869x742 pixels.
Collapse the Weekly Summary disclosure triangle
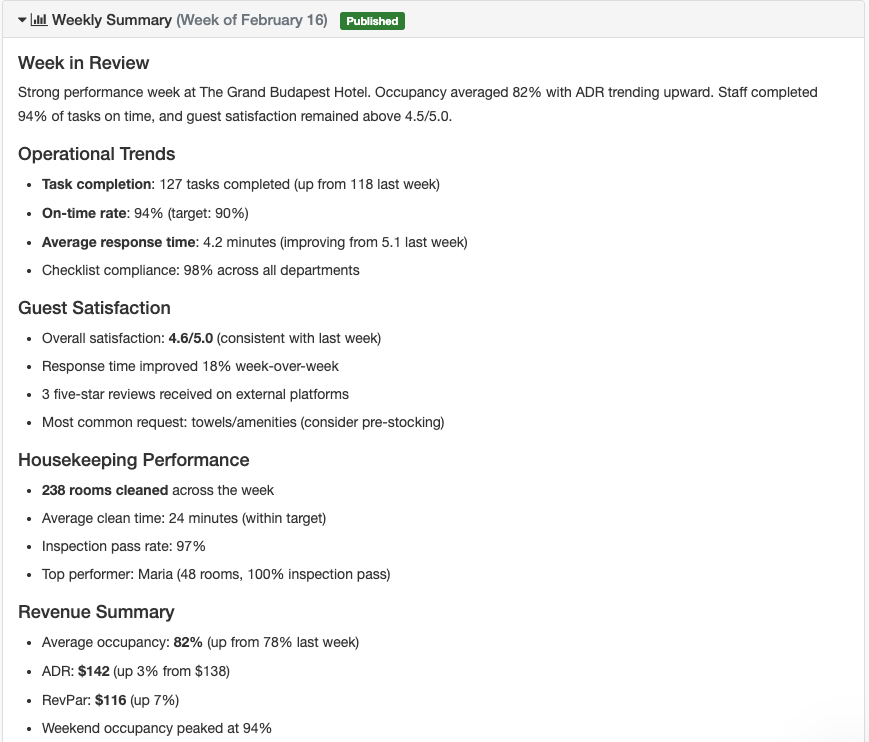22,20
